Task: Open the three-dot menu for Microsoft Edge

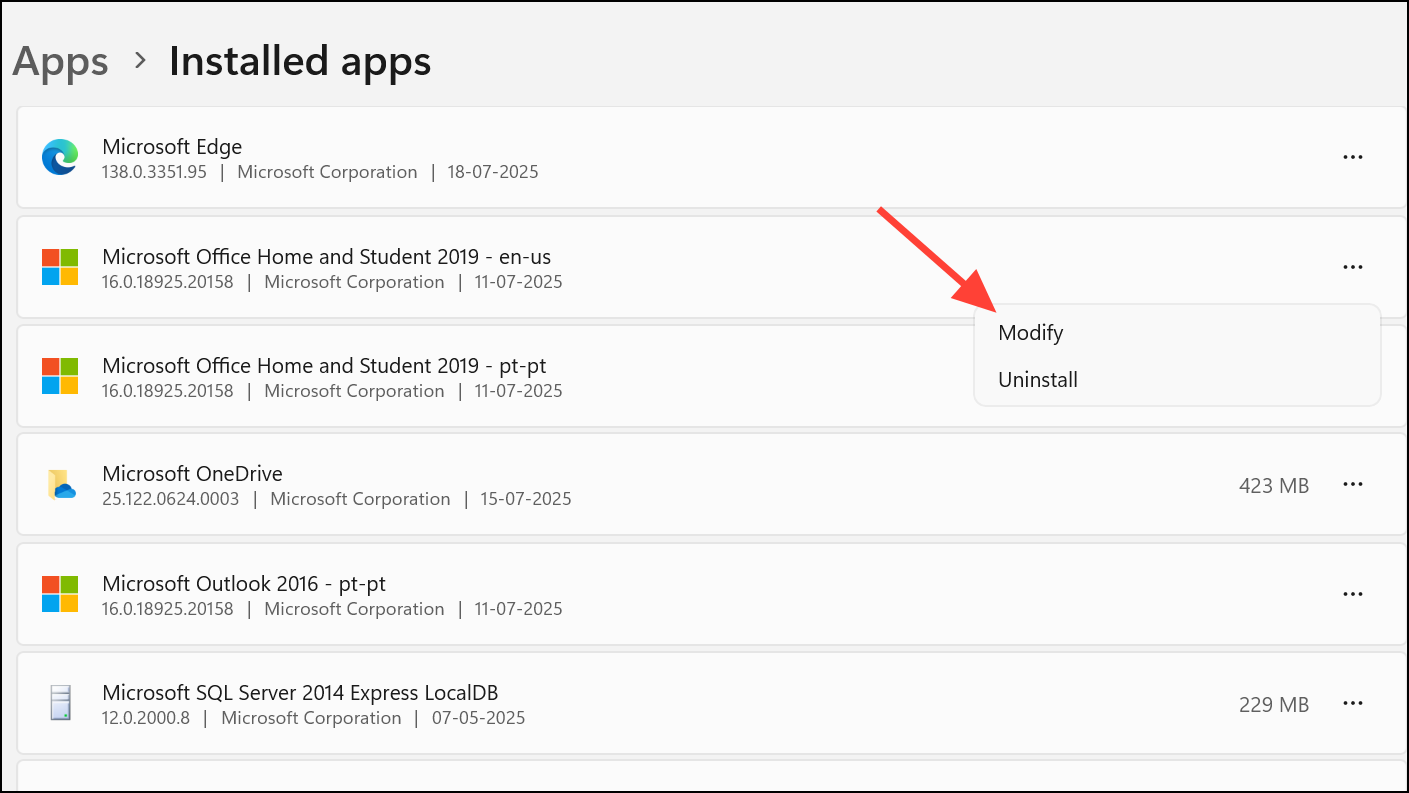Action: (1353, 158)
